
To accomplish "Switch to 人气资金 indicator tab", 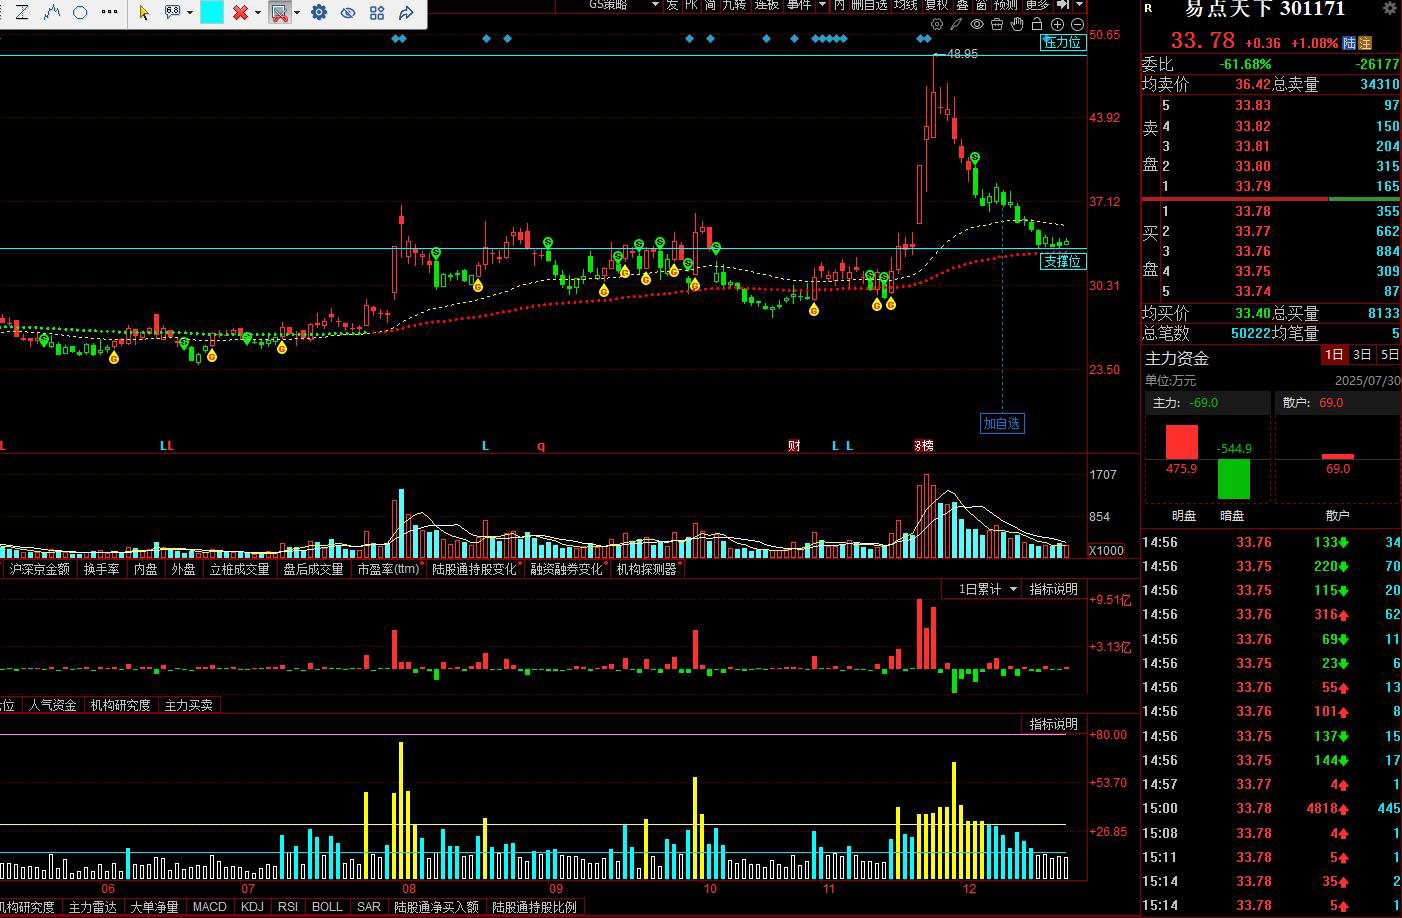I will pyautogui.click(x=53, y=705).
